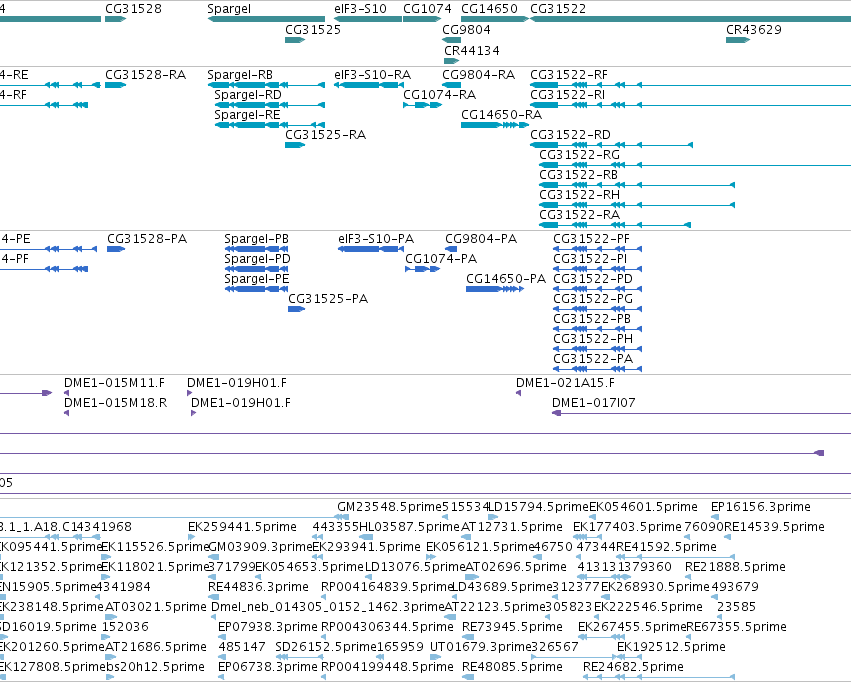Click the CG9804 gene label

(466, 30)
